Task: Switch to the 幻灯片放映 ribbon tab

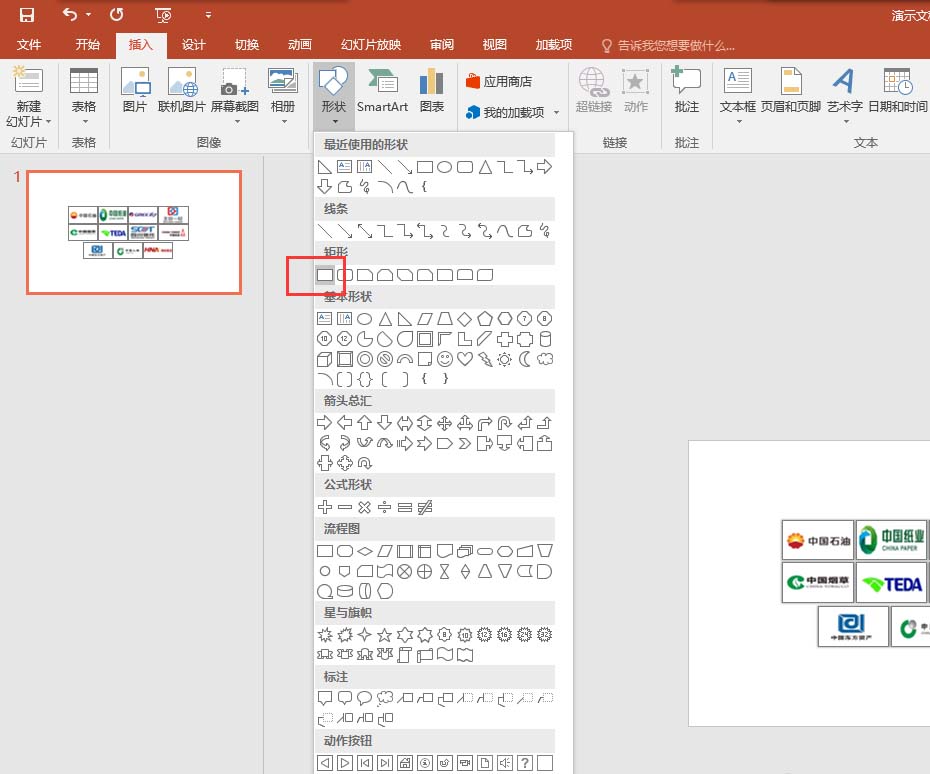Action: [371, 44]
